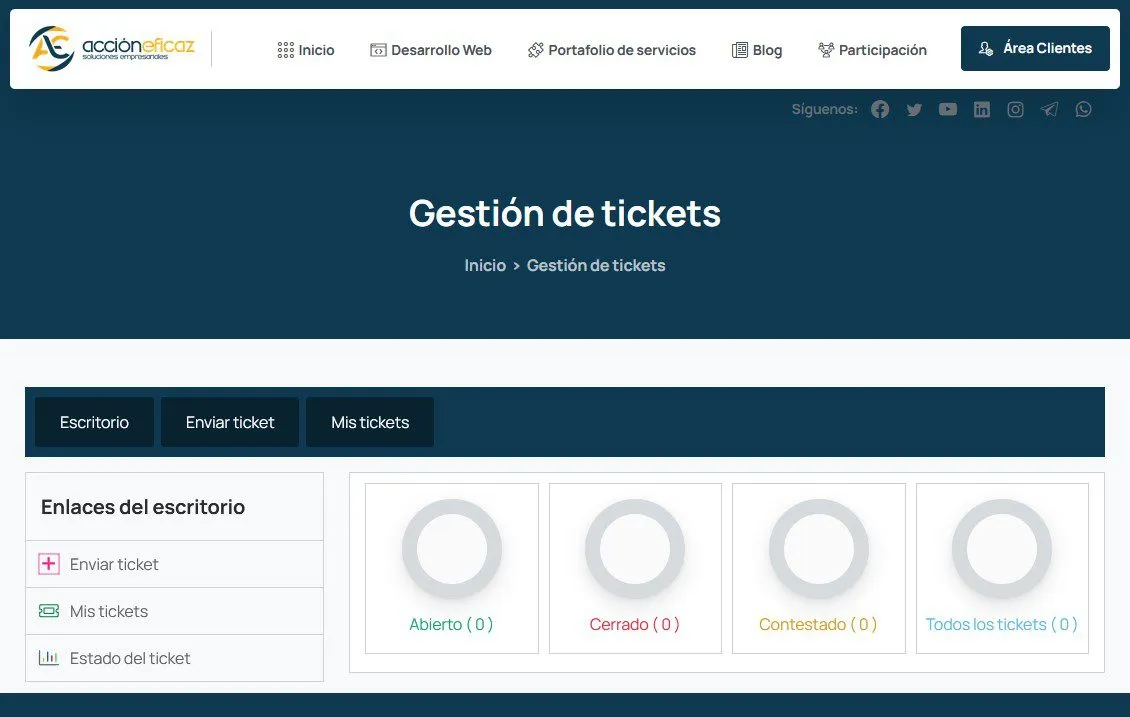The width and height of the screenshot is (1130, 717).
Task: Click the Área Clientes button
Action: click(x=1035, y=48)
